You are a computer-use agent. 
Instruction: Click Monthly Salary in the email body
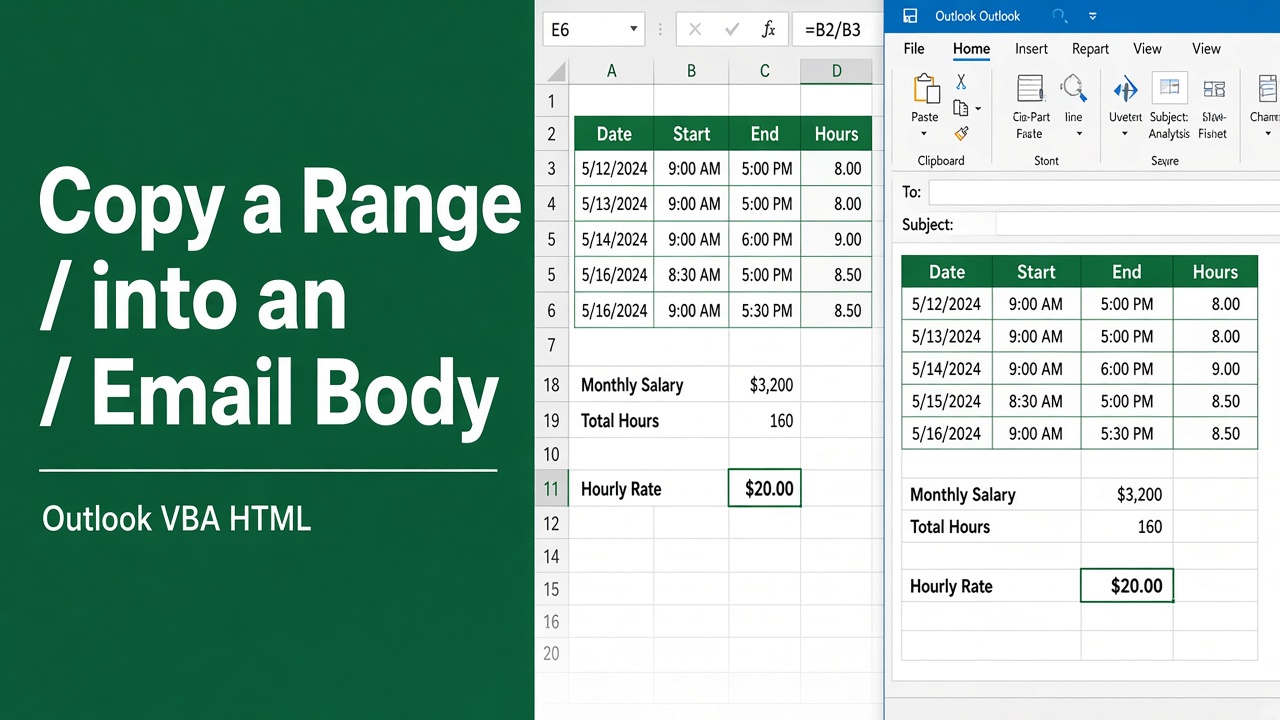point(963,494)
